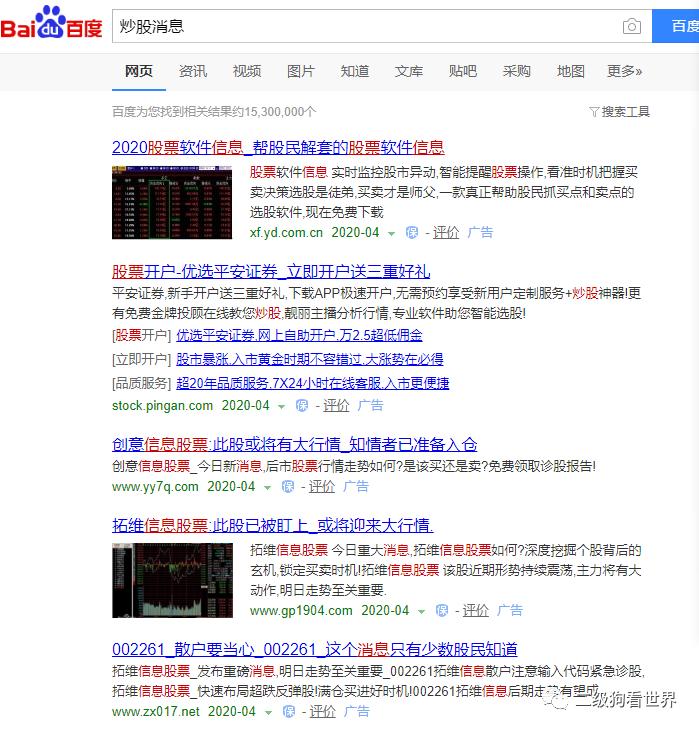699x730 pixels.
Task: Click the 保 badge for www.gp1904.com result
Action: tap(441, 610)
